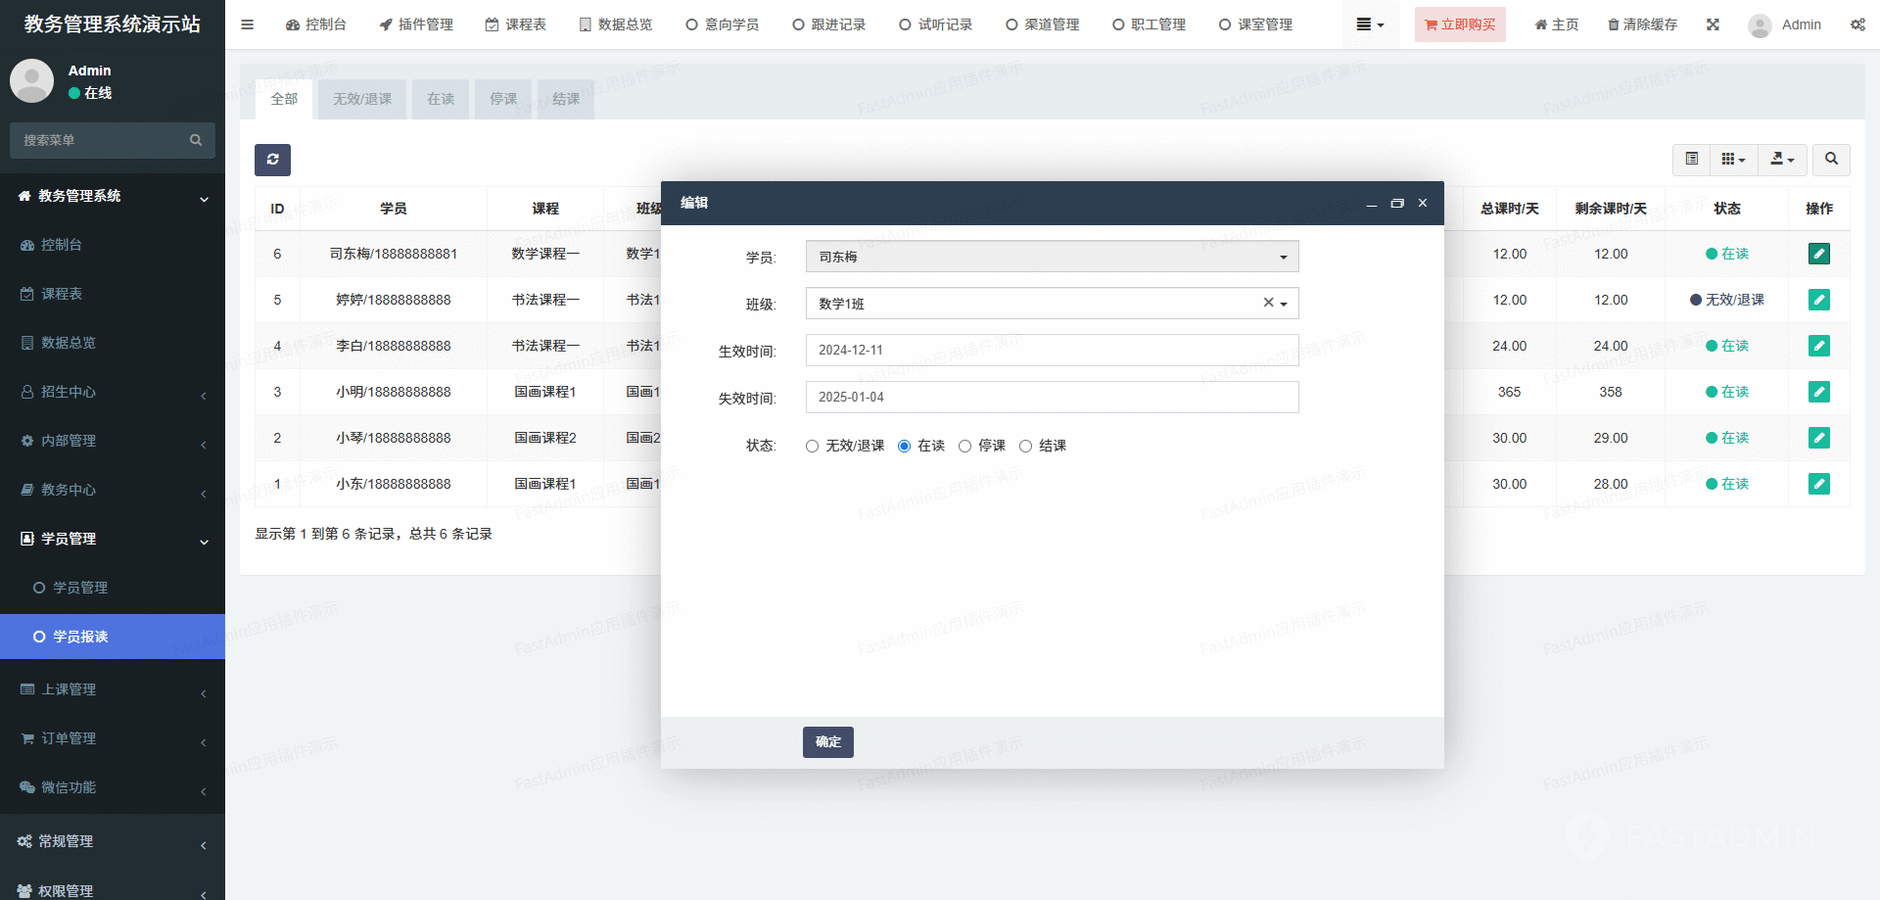Screen dimensions: 1880x900
Task: Click the 生效时间 date input field
Action: tap(1051, 350)
